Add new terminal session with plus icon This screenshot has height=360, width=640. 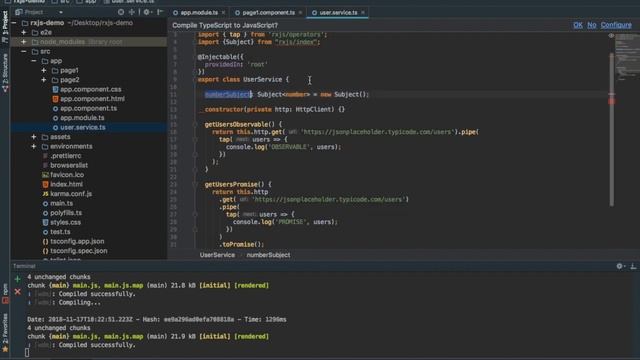[x=17, y=279]
